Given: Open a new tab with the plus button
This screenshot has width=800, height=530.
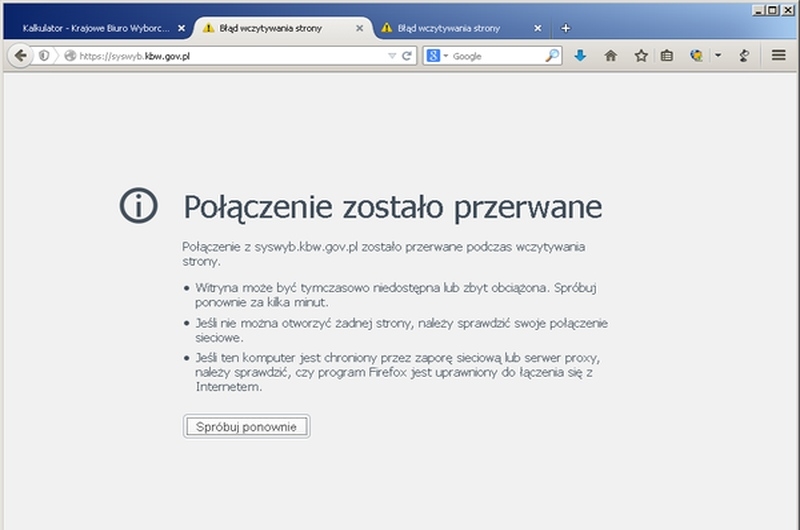Looking at the screenshot, I should pos(565,28).
